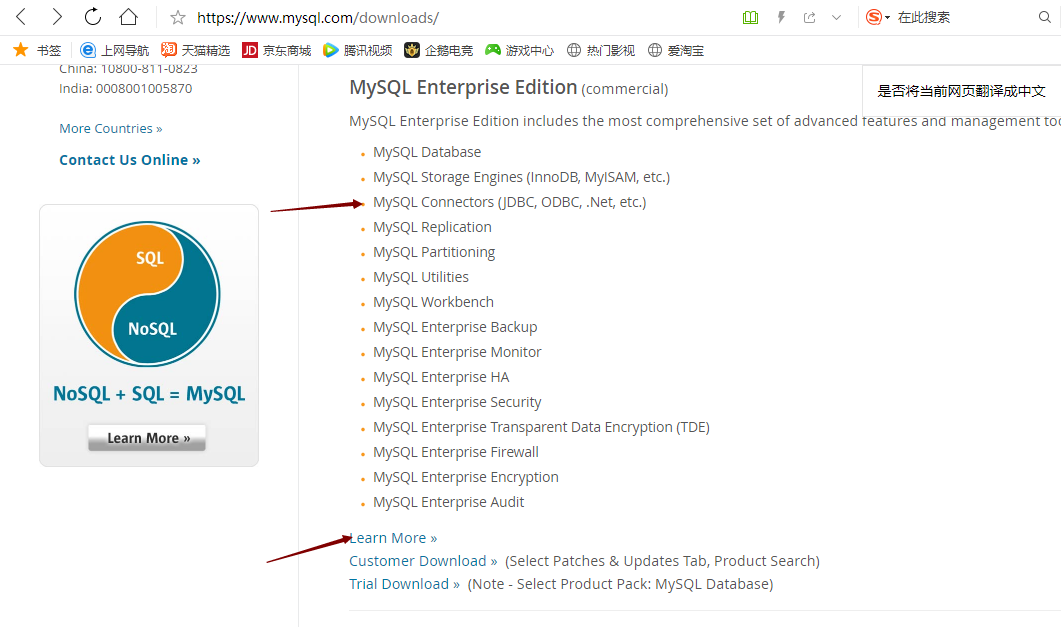Click the address bar URL
Image resolution: width=1061 pixels, height=627 pixels.
[x=318, y=18]
